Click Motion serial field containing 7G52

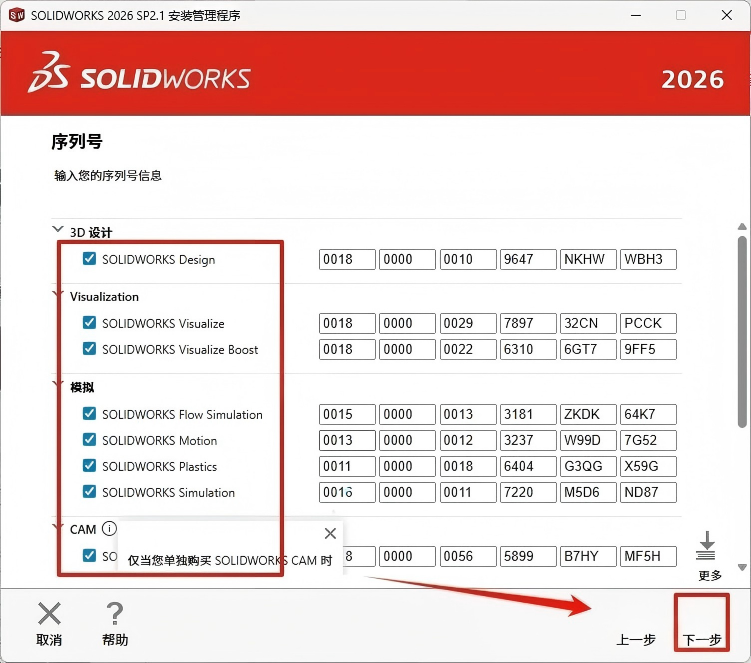[x=649, y=440]
